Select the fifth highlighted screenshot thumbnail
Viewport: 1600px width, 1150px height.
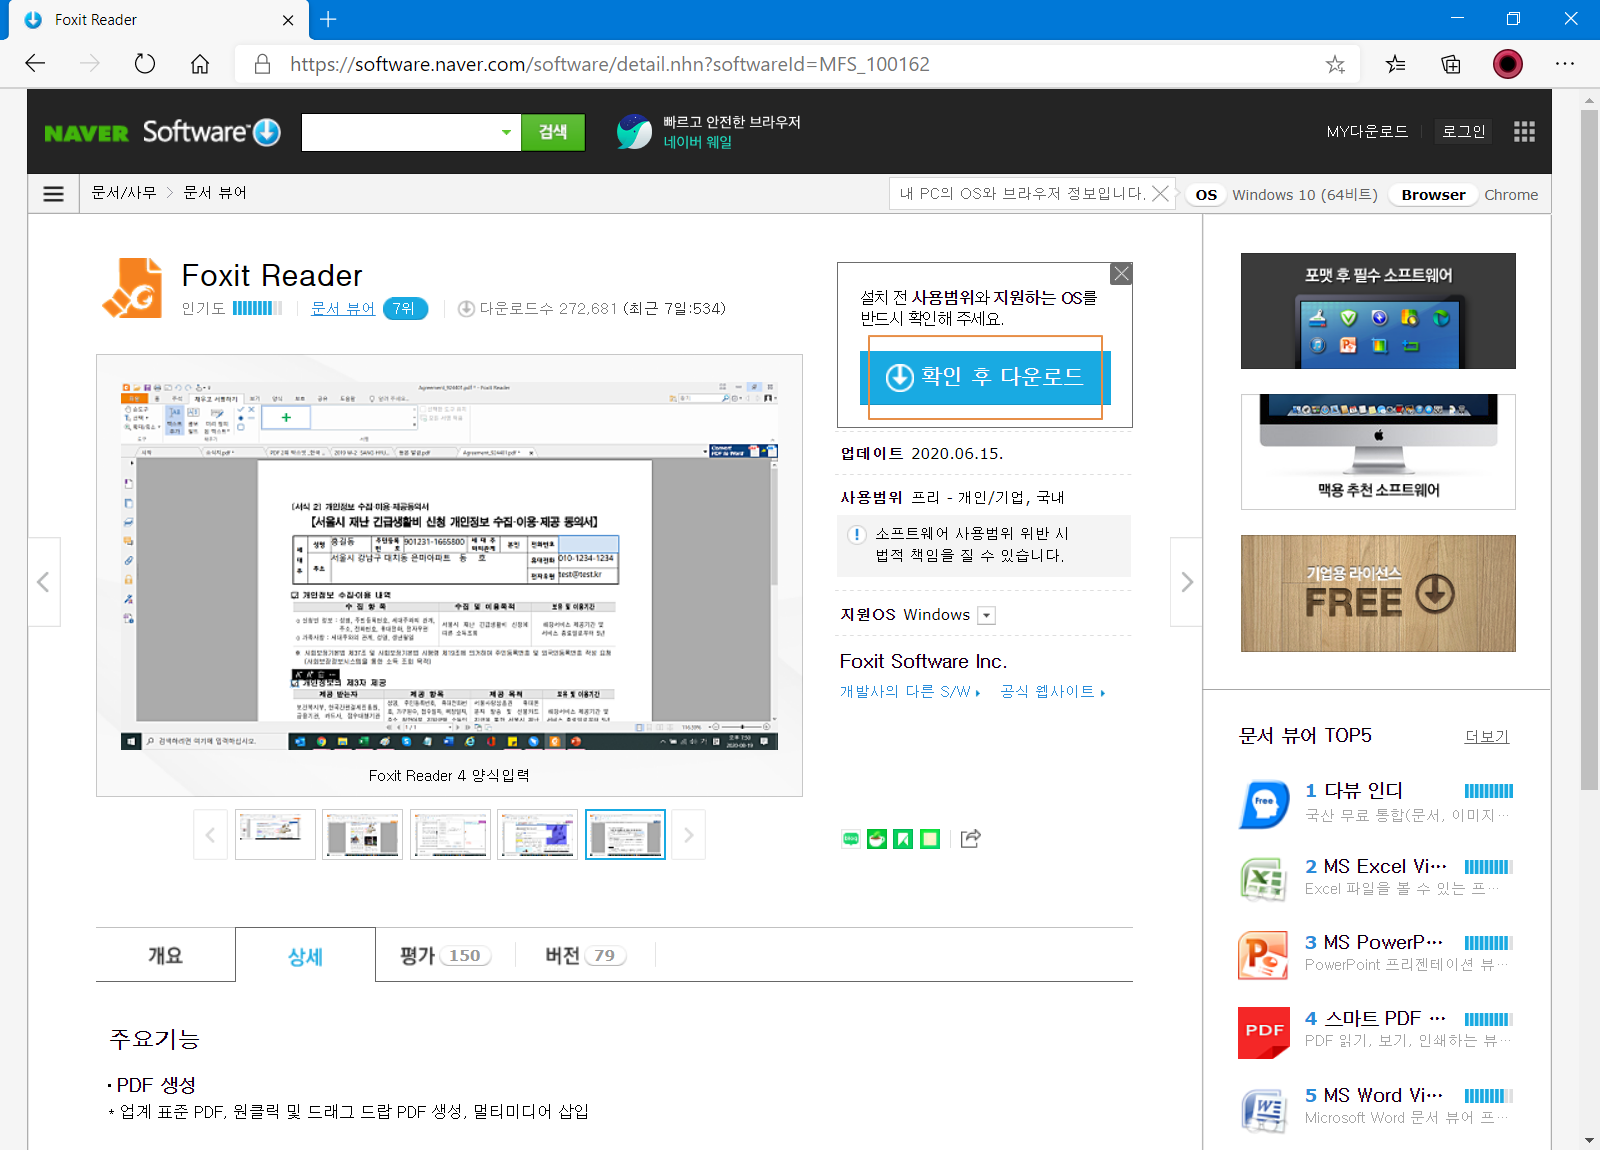pyautogui.click(x=625, y=834)
